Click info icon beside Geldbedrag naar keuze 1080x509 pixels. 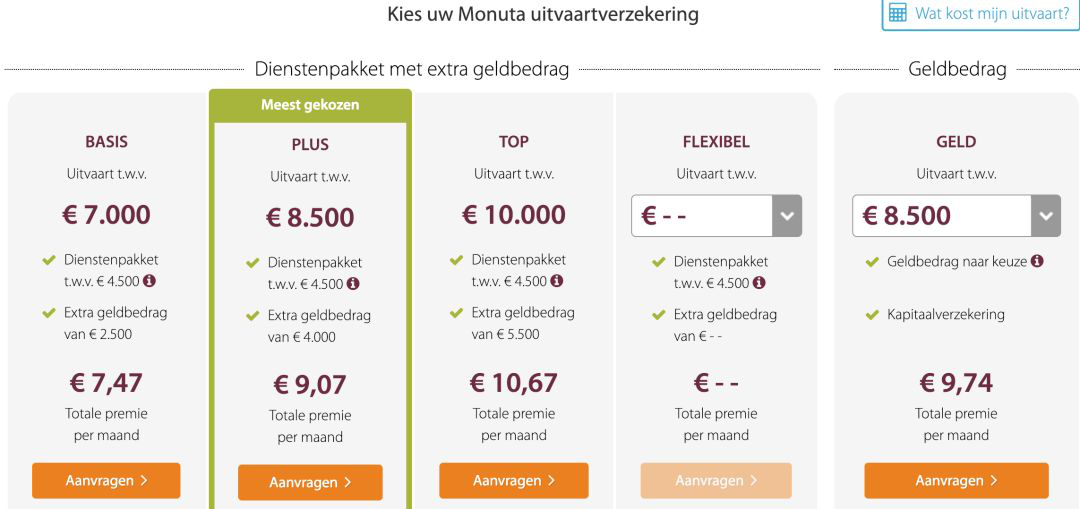1037,261
